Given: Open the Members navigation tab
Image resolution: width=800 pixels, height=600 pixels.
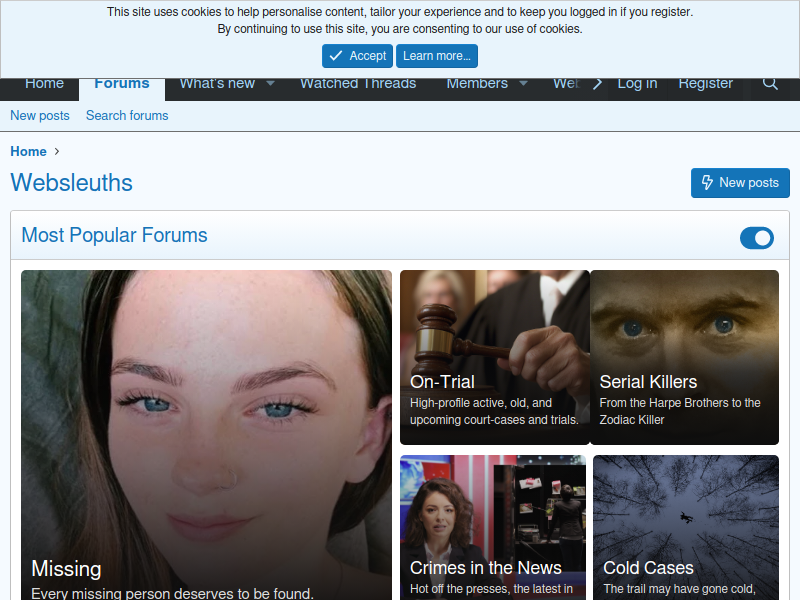Looking at the screenshot, I should pos(477,84).
